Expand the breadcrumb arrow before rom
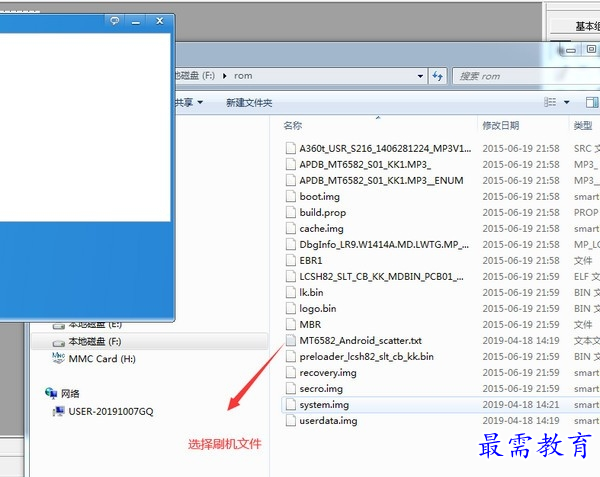This screenshot has height=477, width=600. (x=225, y=76)
